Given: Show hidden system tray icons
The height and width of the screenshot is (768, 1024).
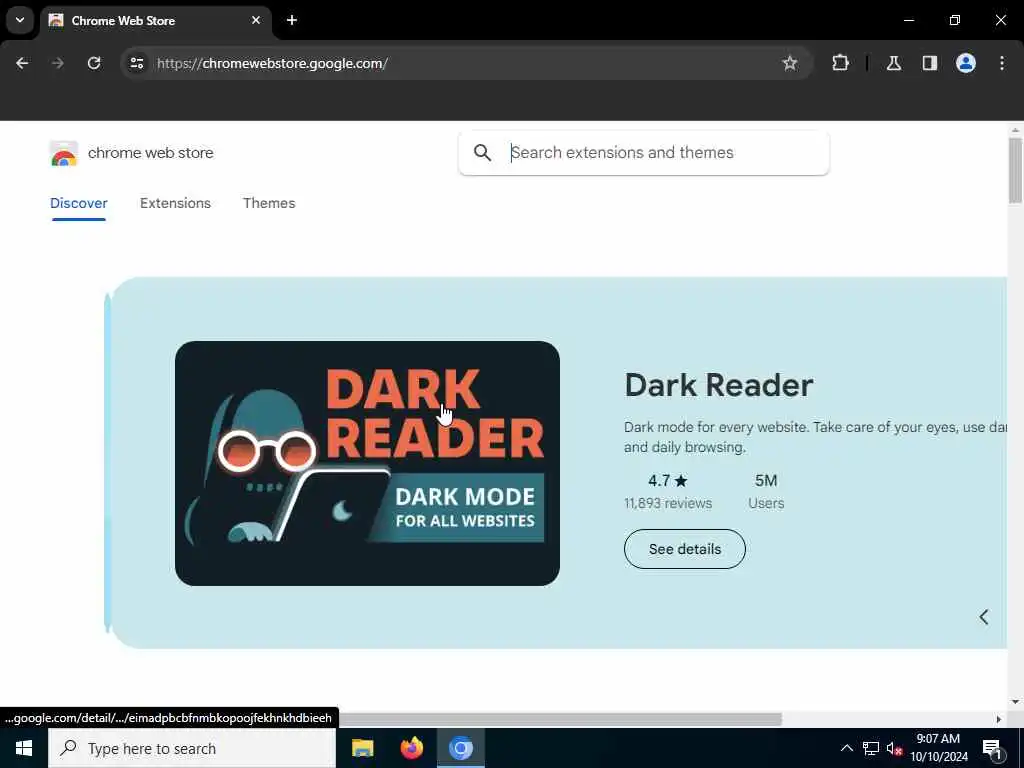Looking at the screenshot, I should [846, 748].
